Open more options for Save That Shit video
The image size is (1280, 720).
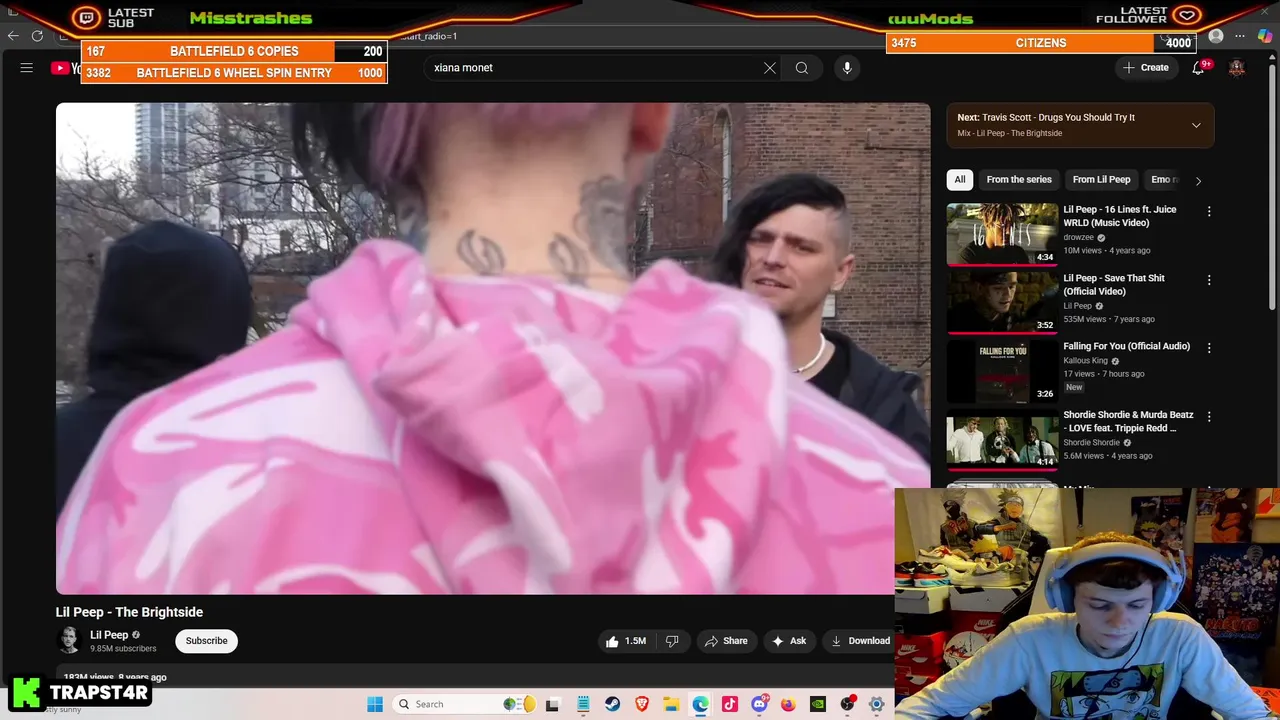(1209, 280)
